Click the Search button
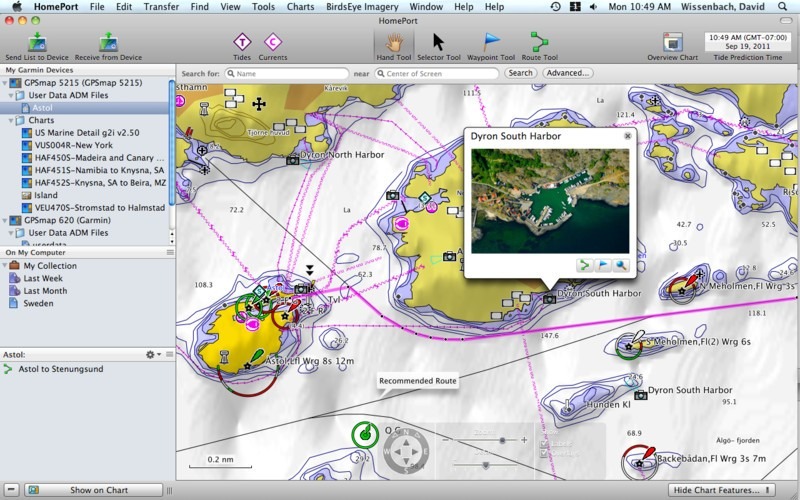Screen dimensions: 800x500 click(x=520, y=73)
